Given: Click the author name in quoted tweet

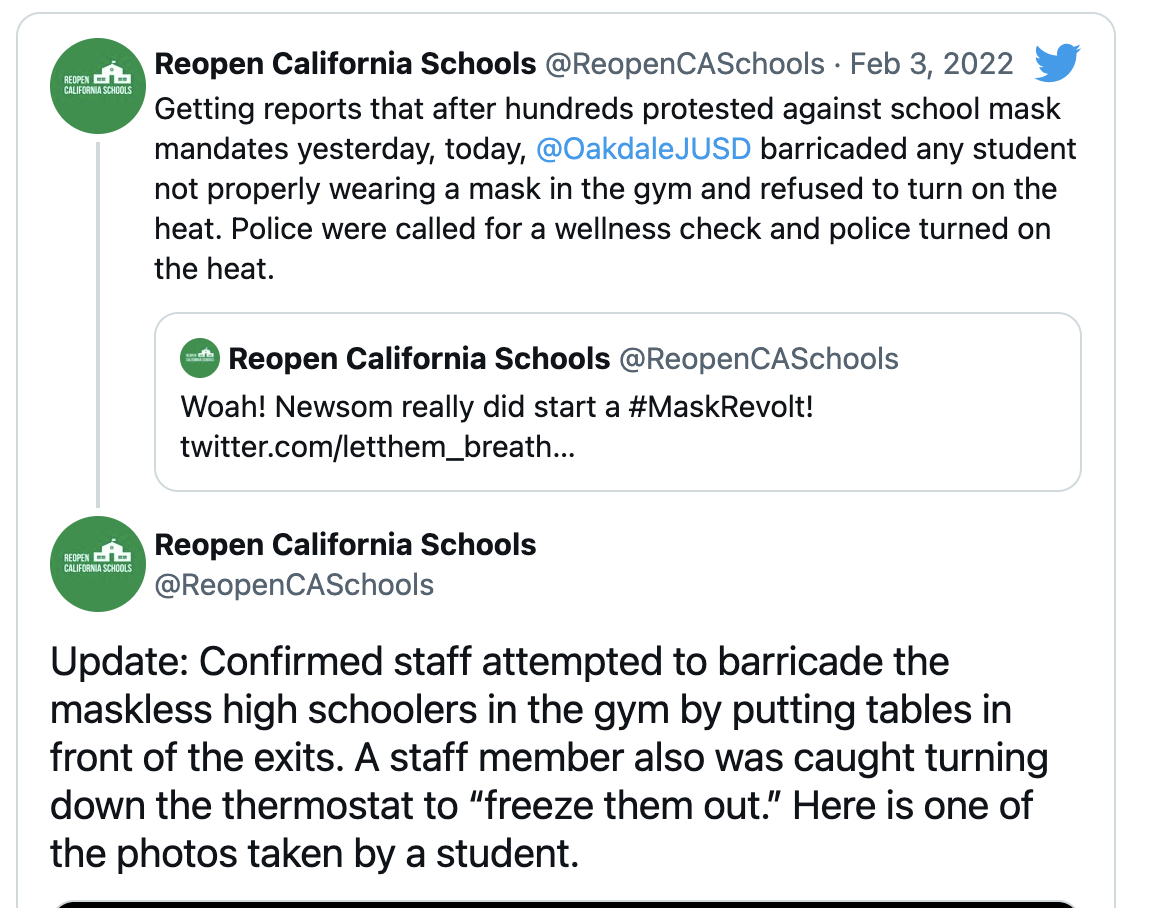Looking at the screenshot, I should tap(419, 359).
